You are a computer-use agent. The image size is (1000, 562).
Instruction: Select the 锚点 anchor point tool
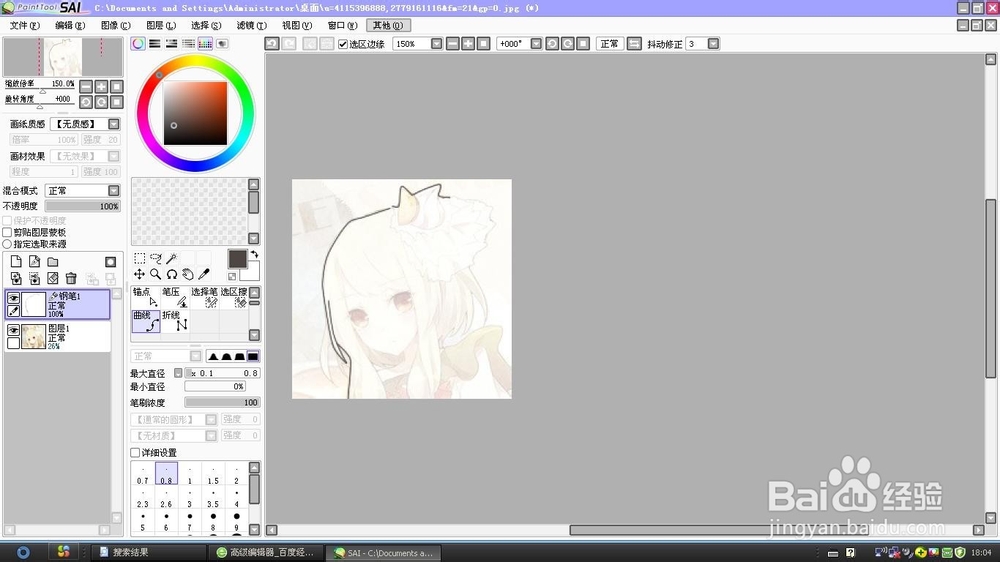pos(145,297)
